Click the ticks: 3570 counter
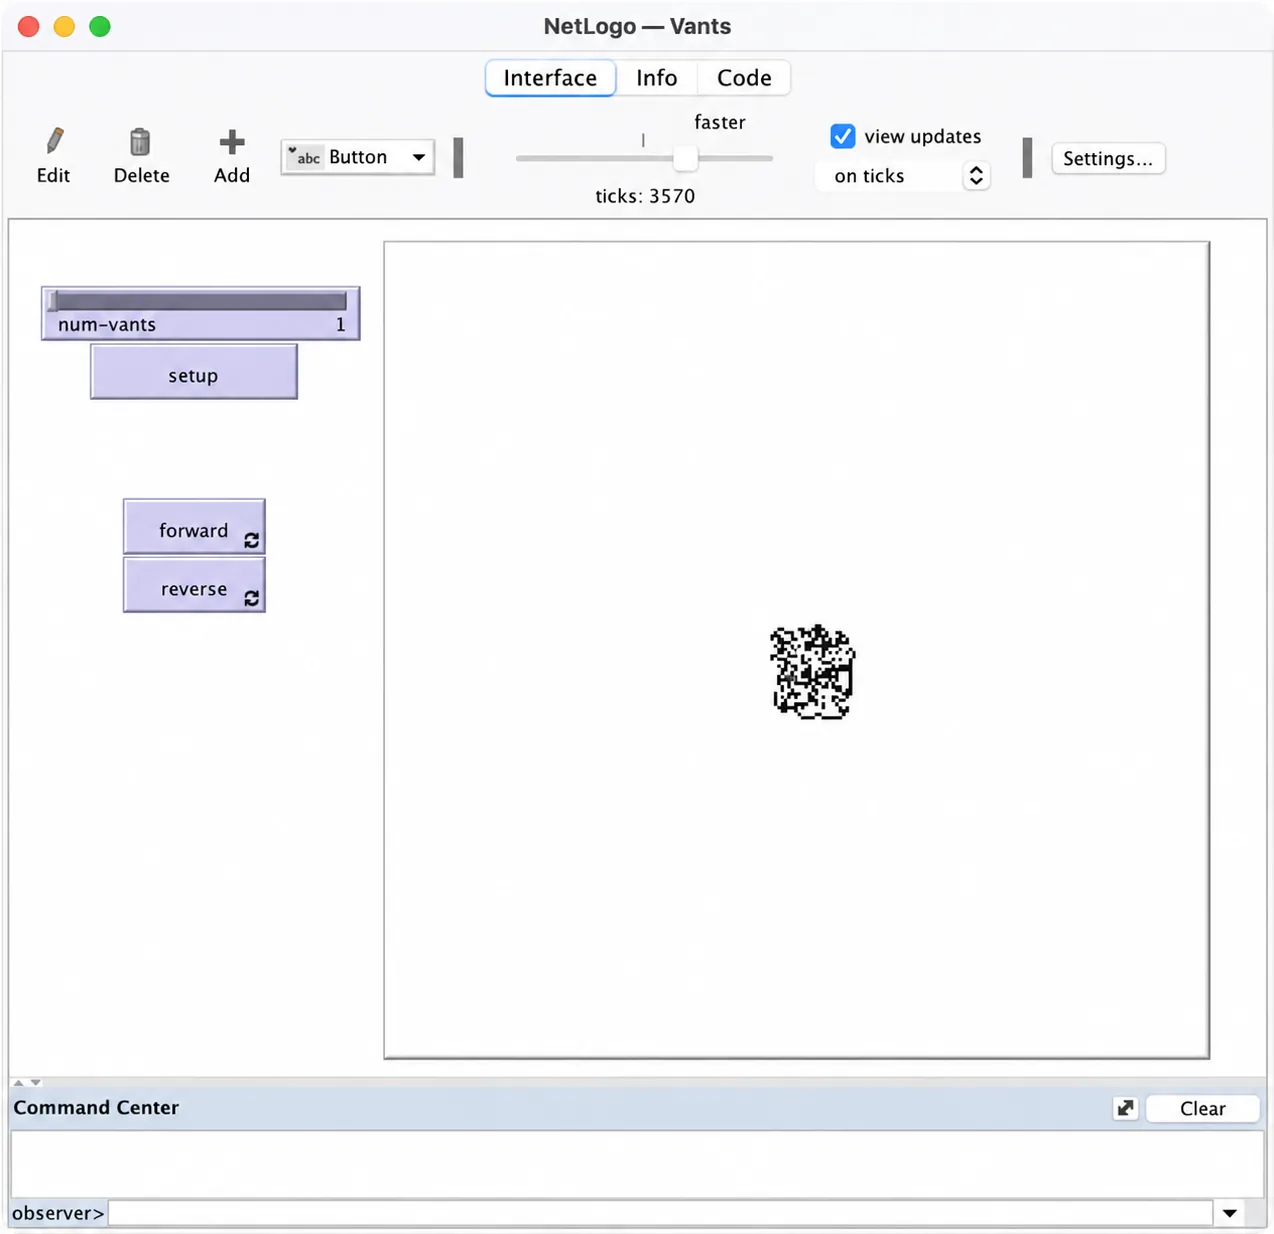1274x1234 pixels. point(645,196)
